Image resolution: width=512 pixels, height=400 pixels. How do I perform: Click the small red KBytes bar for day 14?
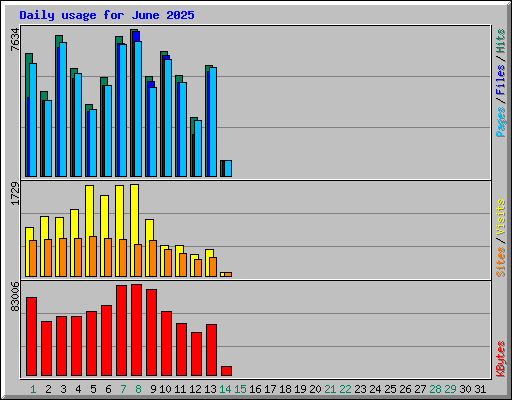tap(226, 371)
